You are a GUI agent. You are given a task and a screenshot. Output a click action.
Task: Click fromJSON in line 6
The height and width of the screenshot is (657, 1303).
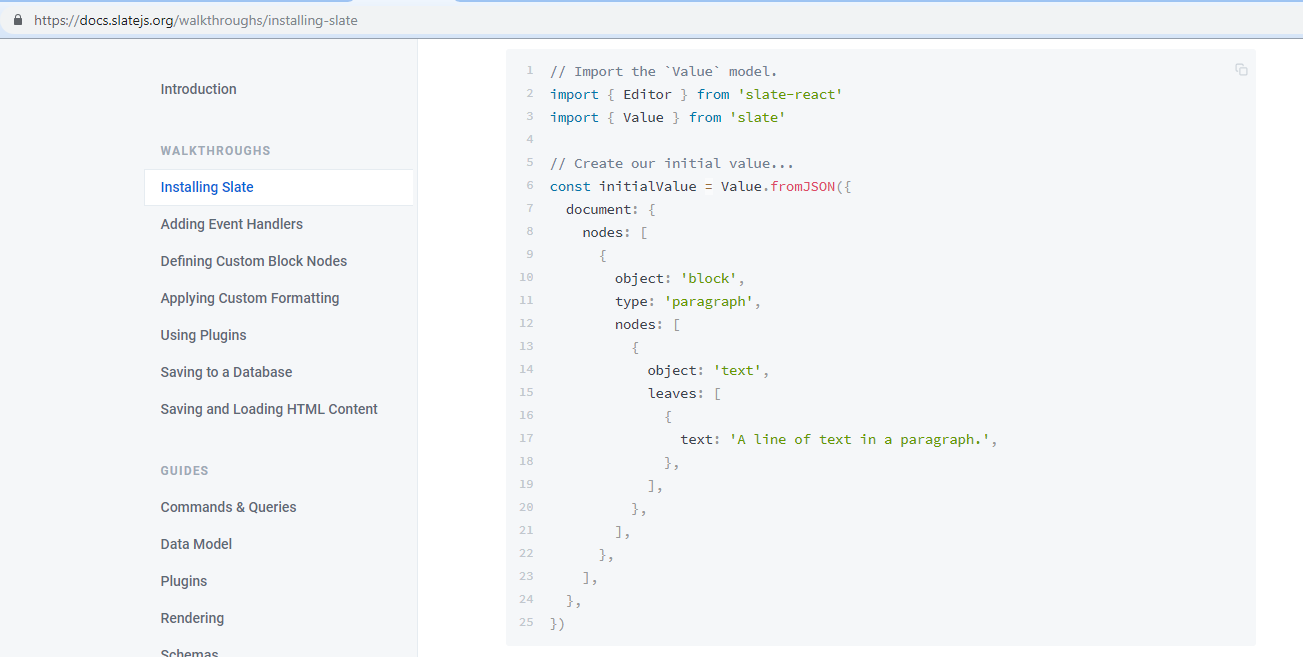(802, 186)
